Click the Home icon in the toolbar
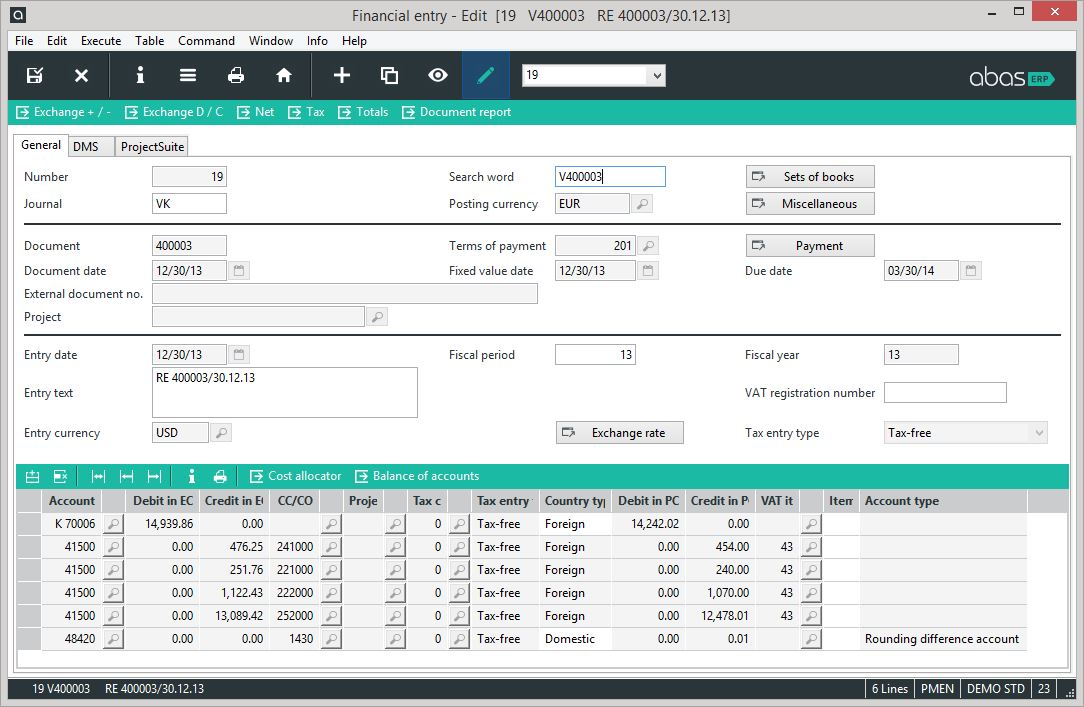This screenshot has width=1084, height=707. (285, 75)
